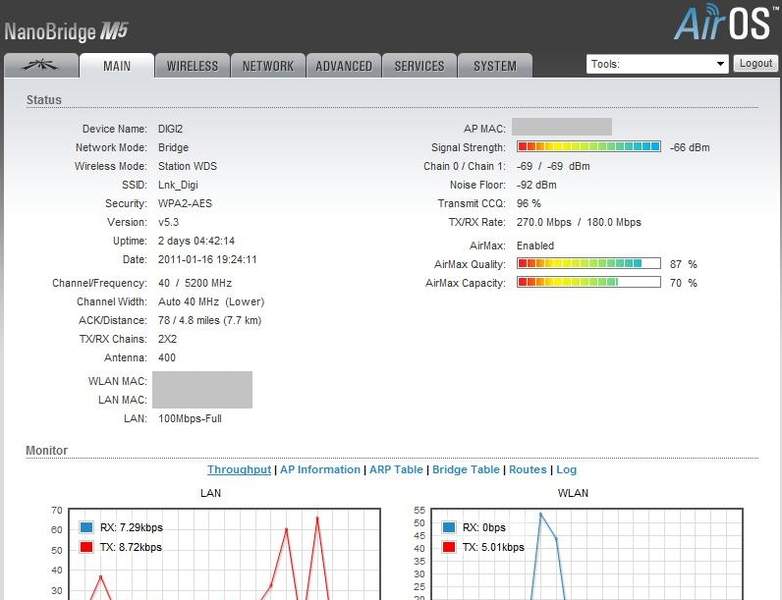Click the Signal Strength bar
This screenshot has height=600, width=782.
pos(588,147)
